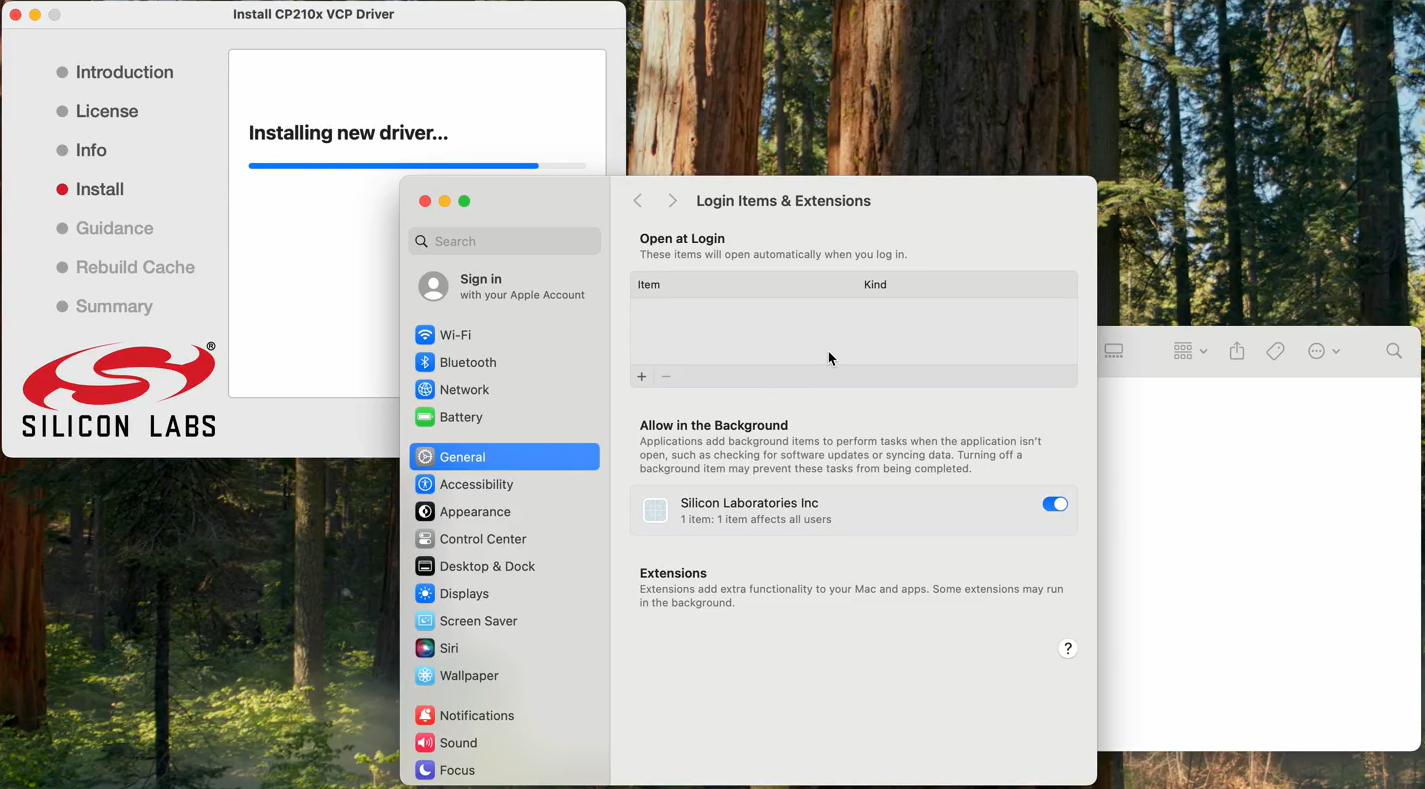Open Battery settings
The height and width of the screenshot is (789, 1425).
[x=504, y=417]
